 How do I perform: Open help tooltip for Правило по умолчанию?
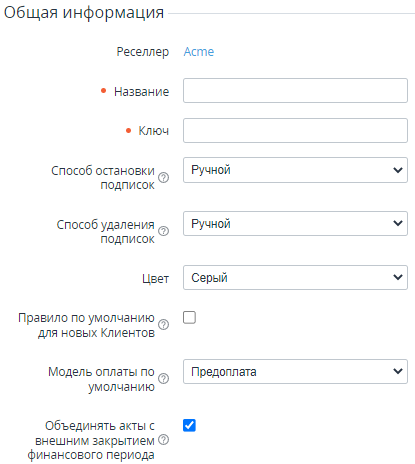(163, 324)
